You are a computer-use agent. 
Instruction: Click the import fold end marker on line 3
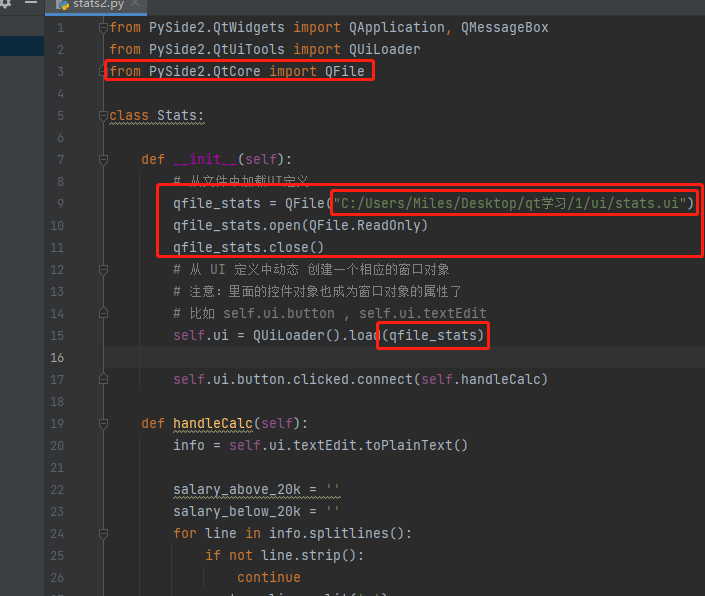click(x=102, y=71)
